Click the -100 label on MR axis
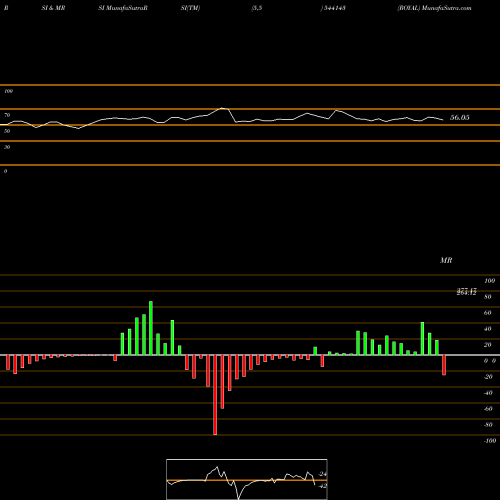 pos(490,441)
